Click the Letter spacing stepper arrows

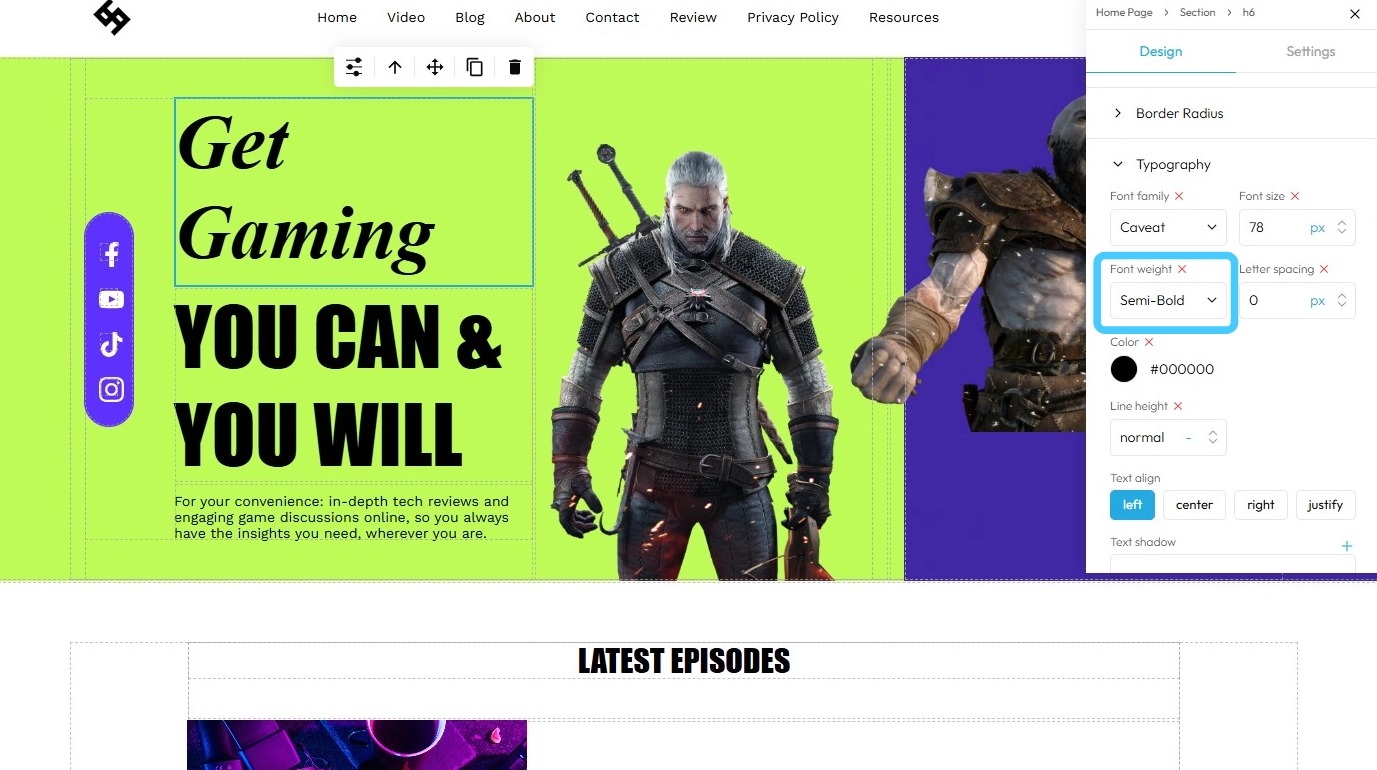(1342, 300)
